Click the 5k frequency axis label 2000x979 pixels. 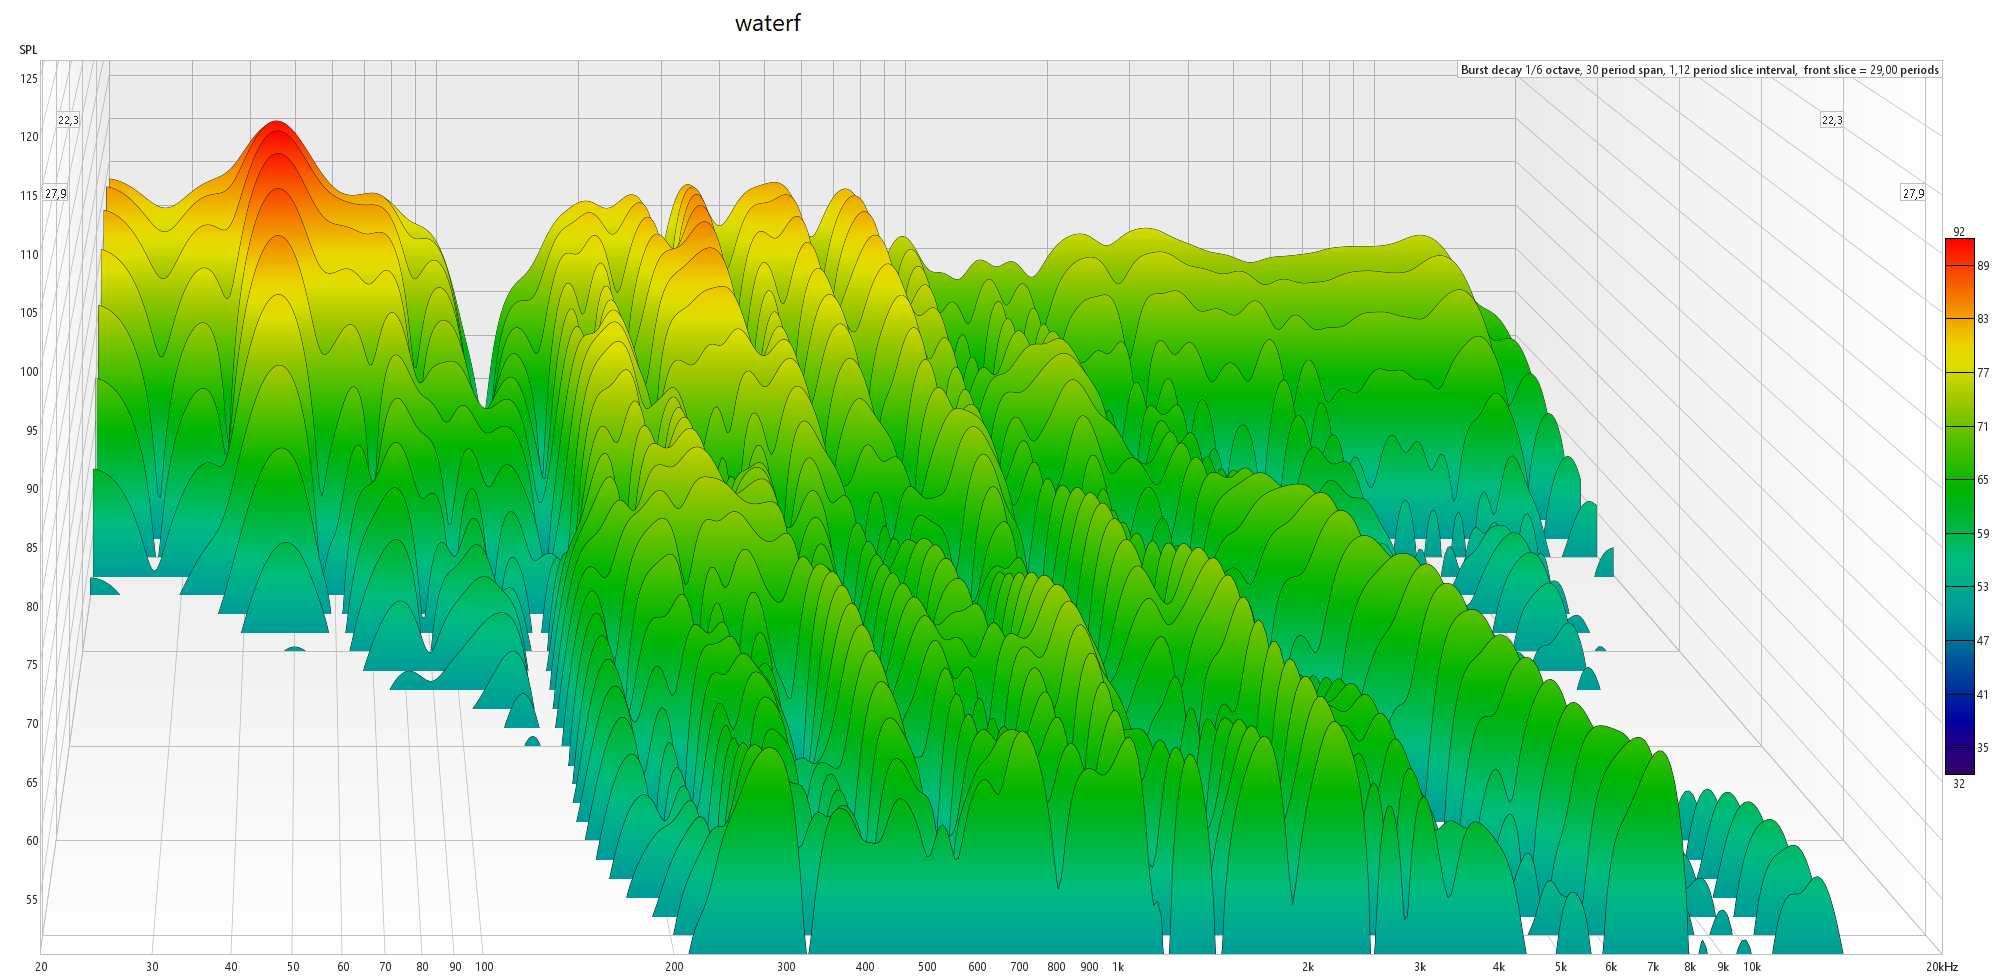coord(1561,967)
